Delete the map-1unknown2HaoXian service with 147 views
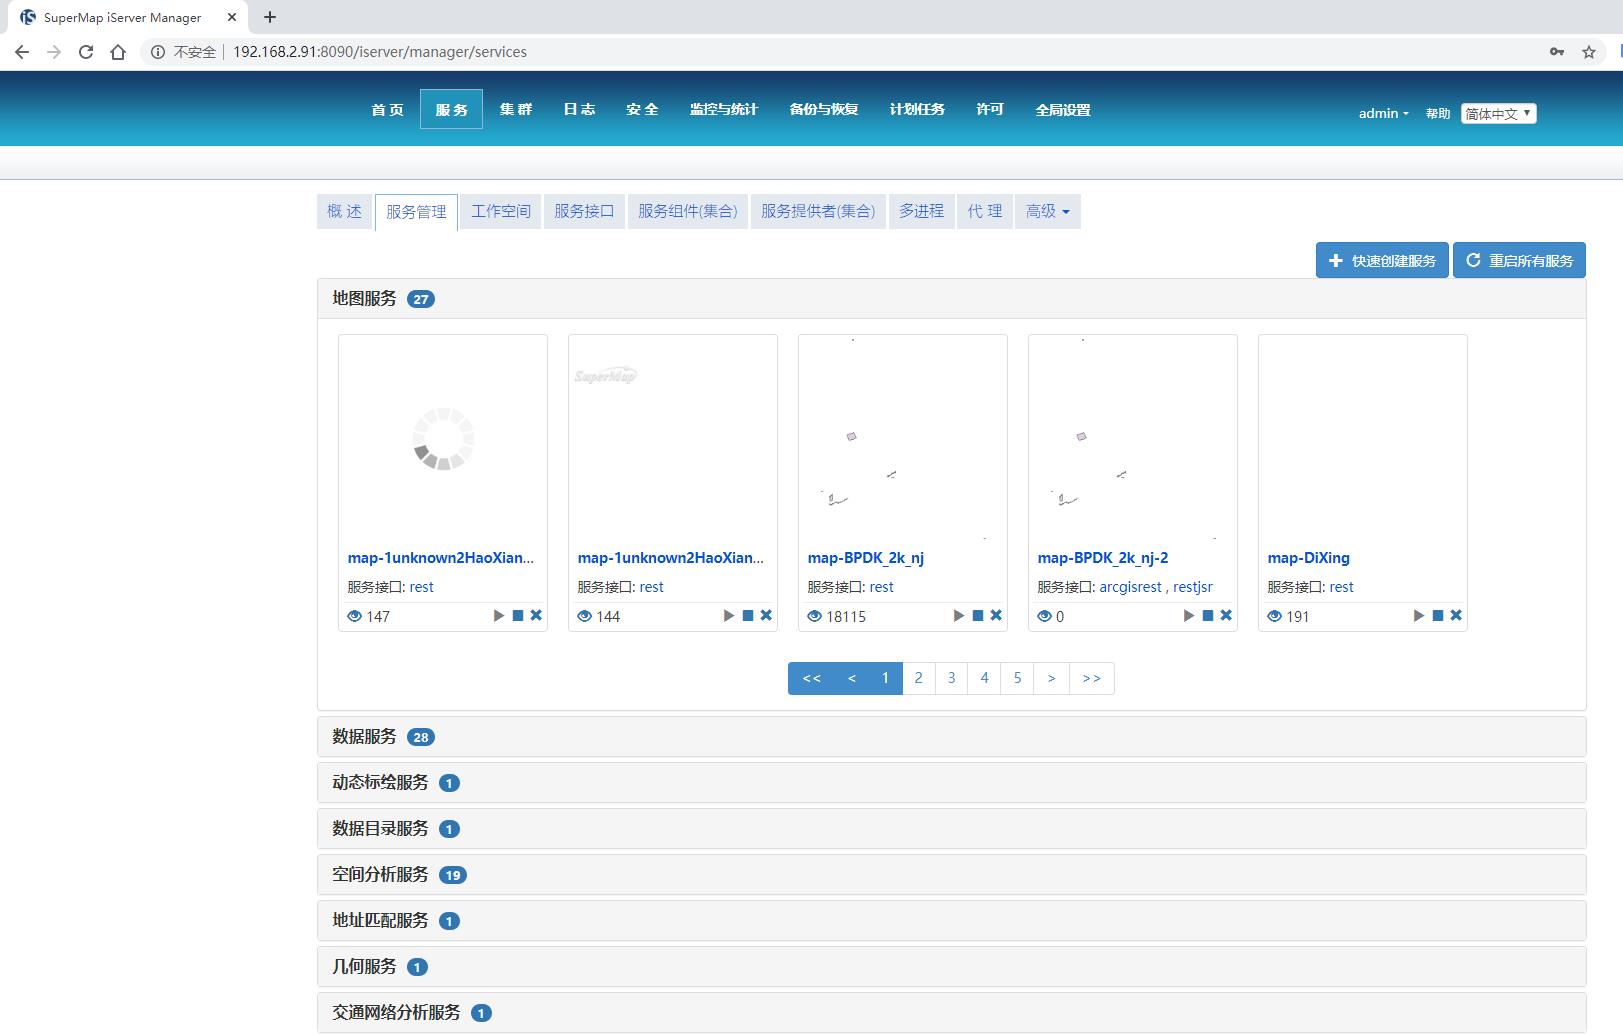This screenshot has height=1036, width=1623. [x=536, y=616]
